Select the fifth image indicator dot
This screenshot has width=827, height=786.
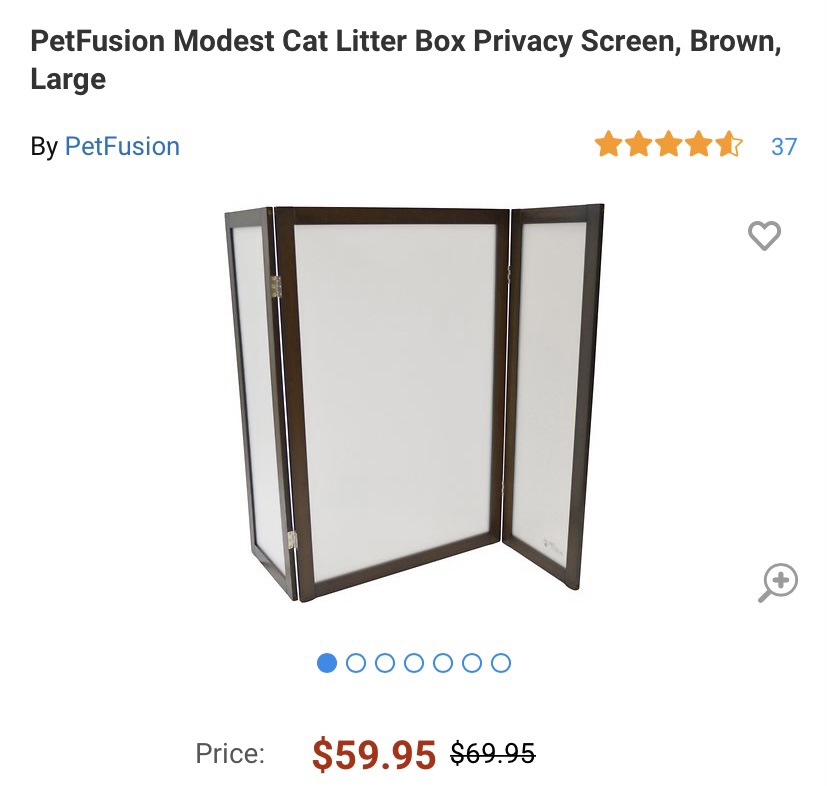(x=443, y=663)
